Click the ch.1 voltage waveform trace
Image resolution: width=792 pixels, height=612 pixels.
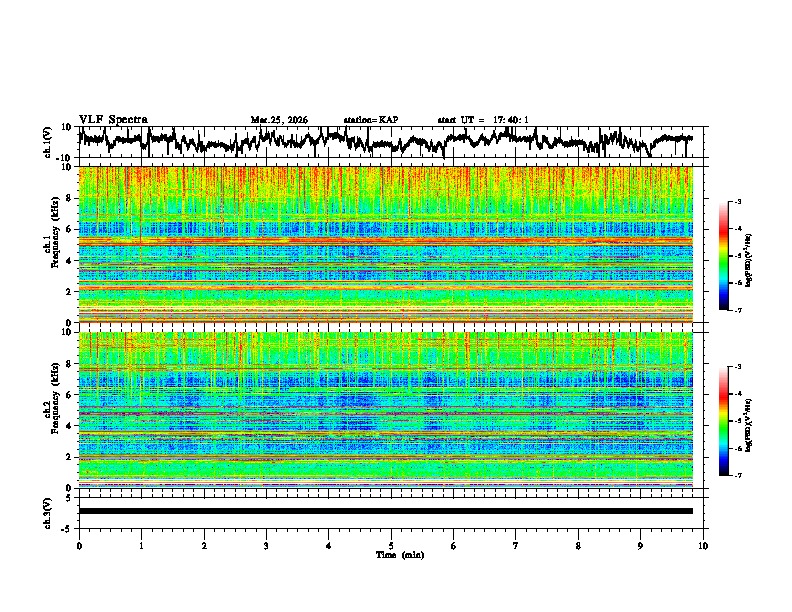click(x=385, y=141)
